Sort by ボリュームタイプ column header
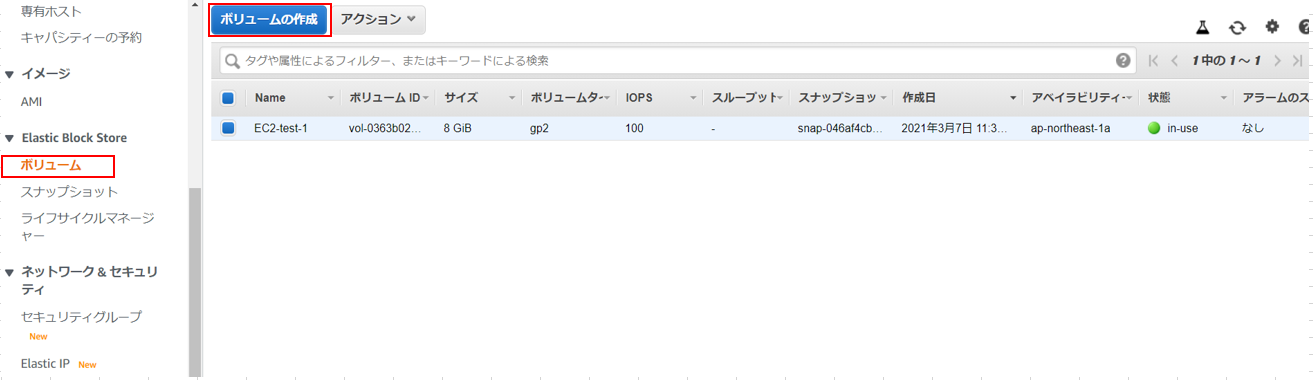1313x380 pixels. click(565, 98)
